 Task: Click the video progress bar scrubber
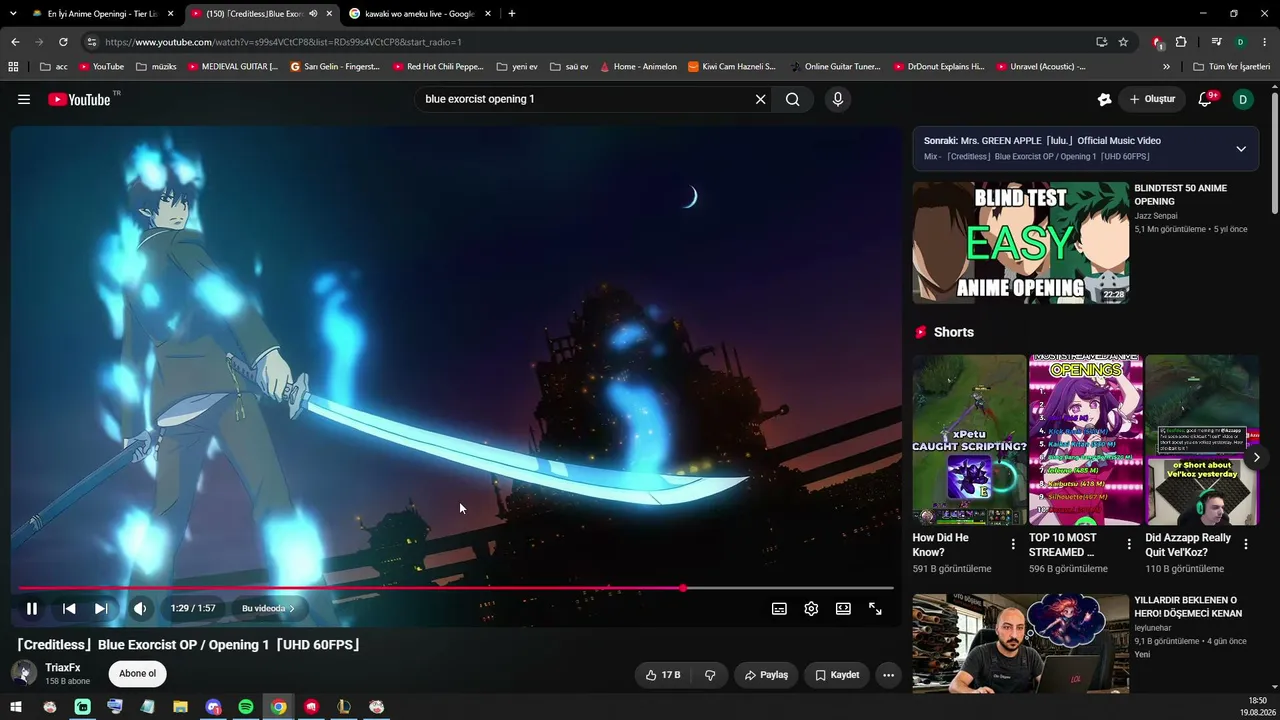(x=683, y=588)
